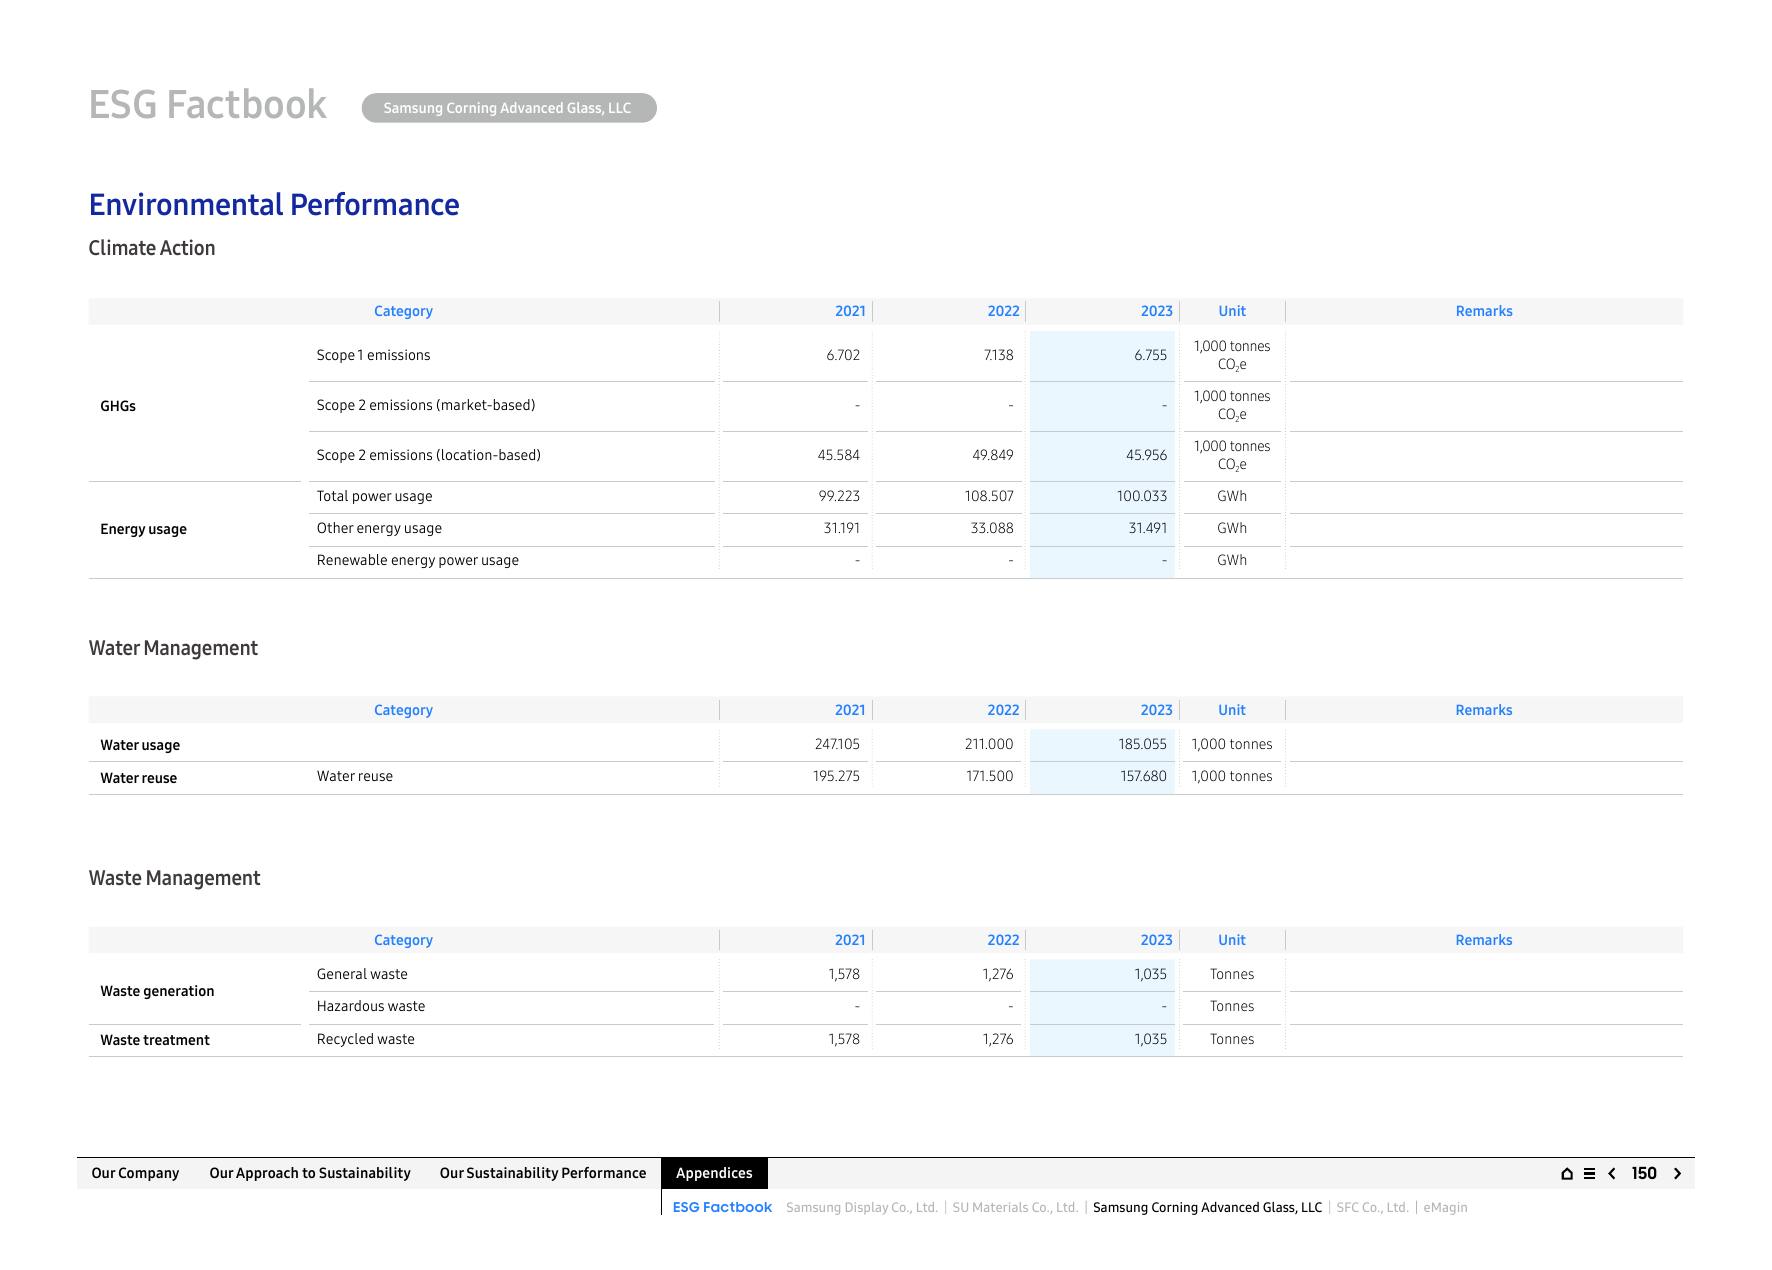Open Our Approach to Sustainability tab
Image resolution: width=1772 pixels, height=1270 pixels.
click(310, 1173)
